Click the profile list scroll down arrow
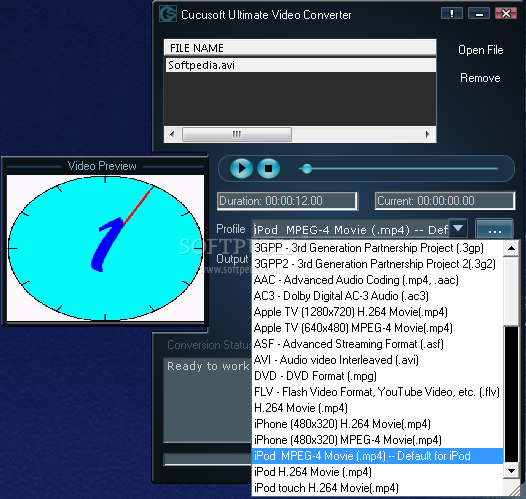This screenshot has height=499, width=526. coord(511,471)
